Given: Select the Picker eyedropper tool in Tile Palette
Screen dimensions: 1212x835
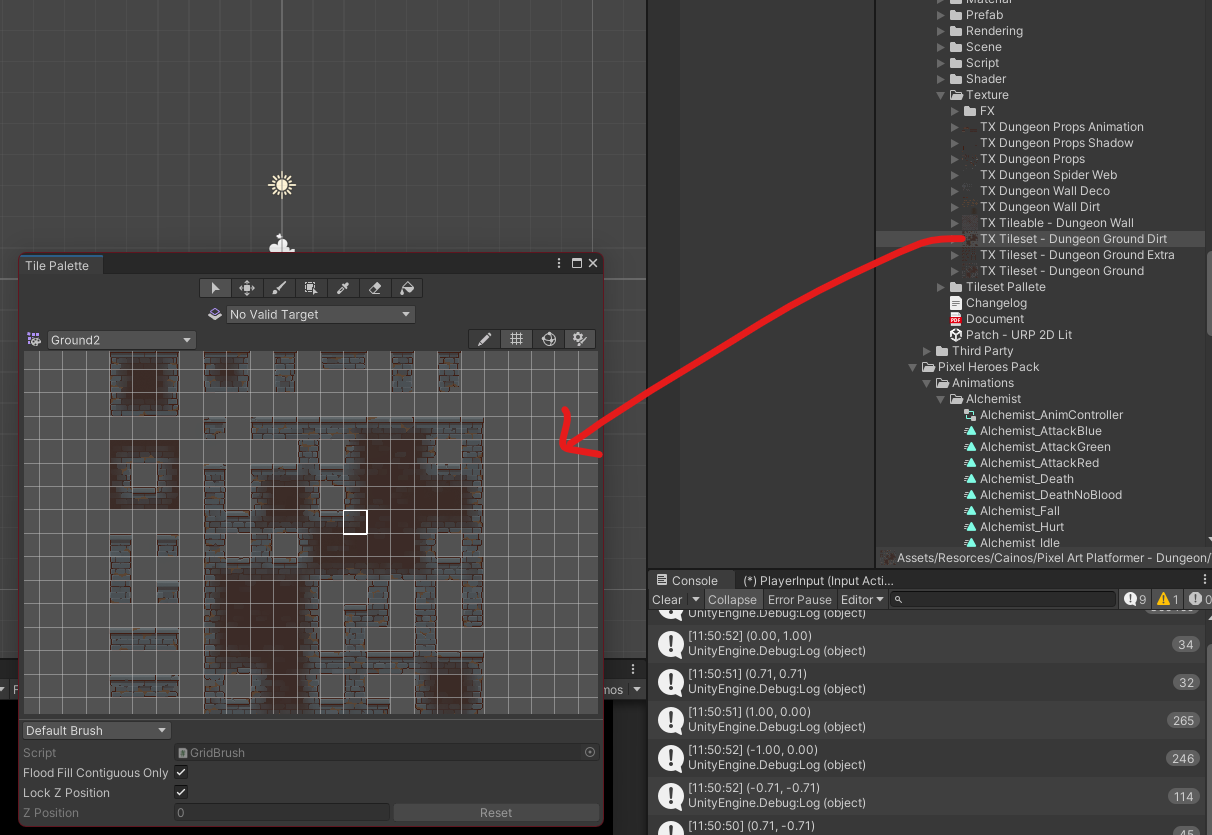Looking at the screenshot, I should [x=343, y=288].
